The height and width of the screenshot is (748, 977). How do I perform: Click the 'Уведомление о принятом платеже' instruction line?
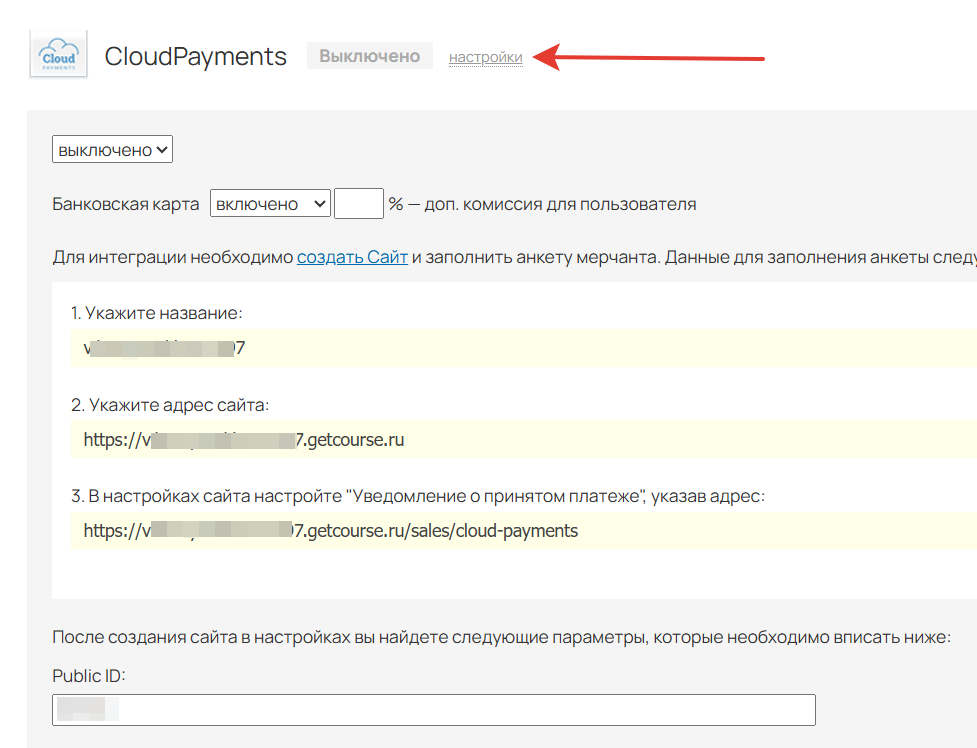pyautogui.click(x=417, y=496)
